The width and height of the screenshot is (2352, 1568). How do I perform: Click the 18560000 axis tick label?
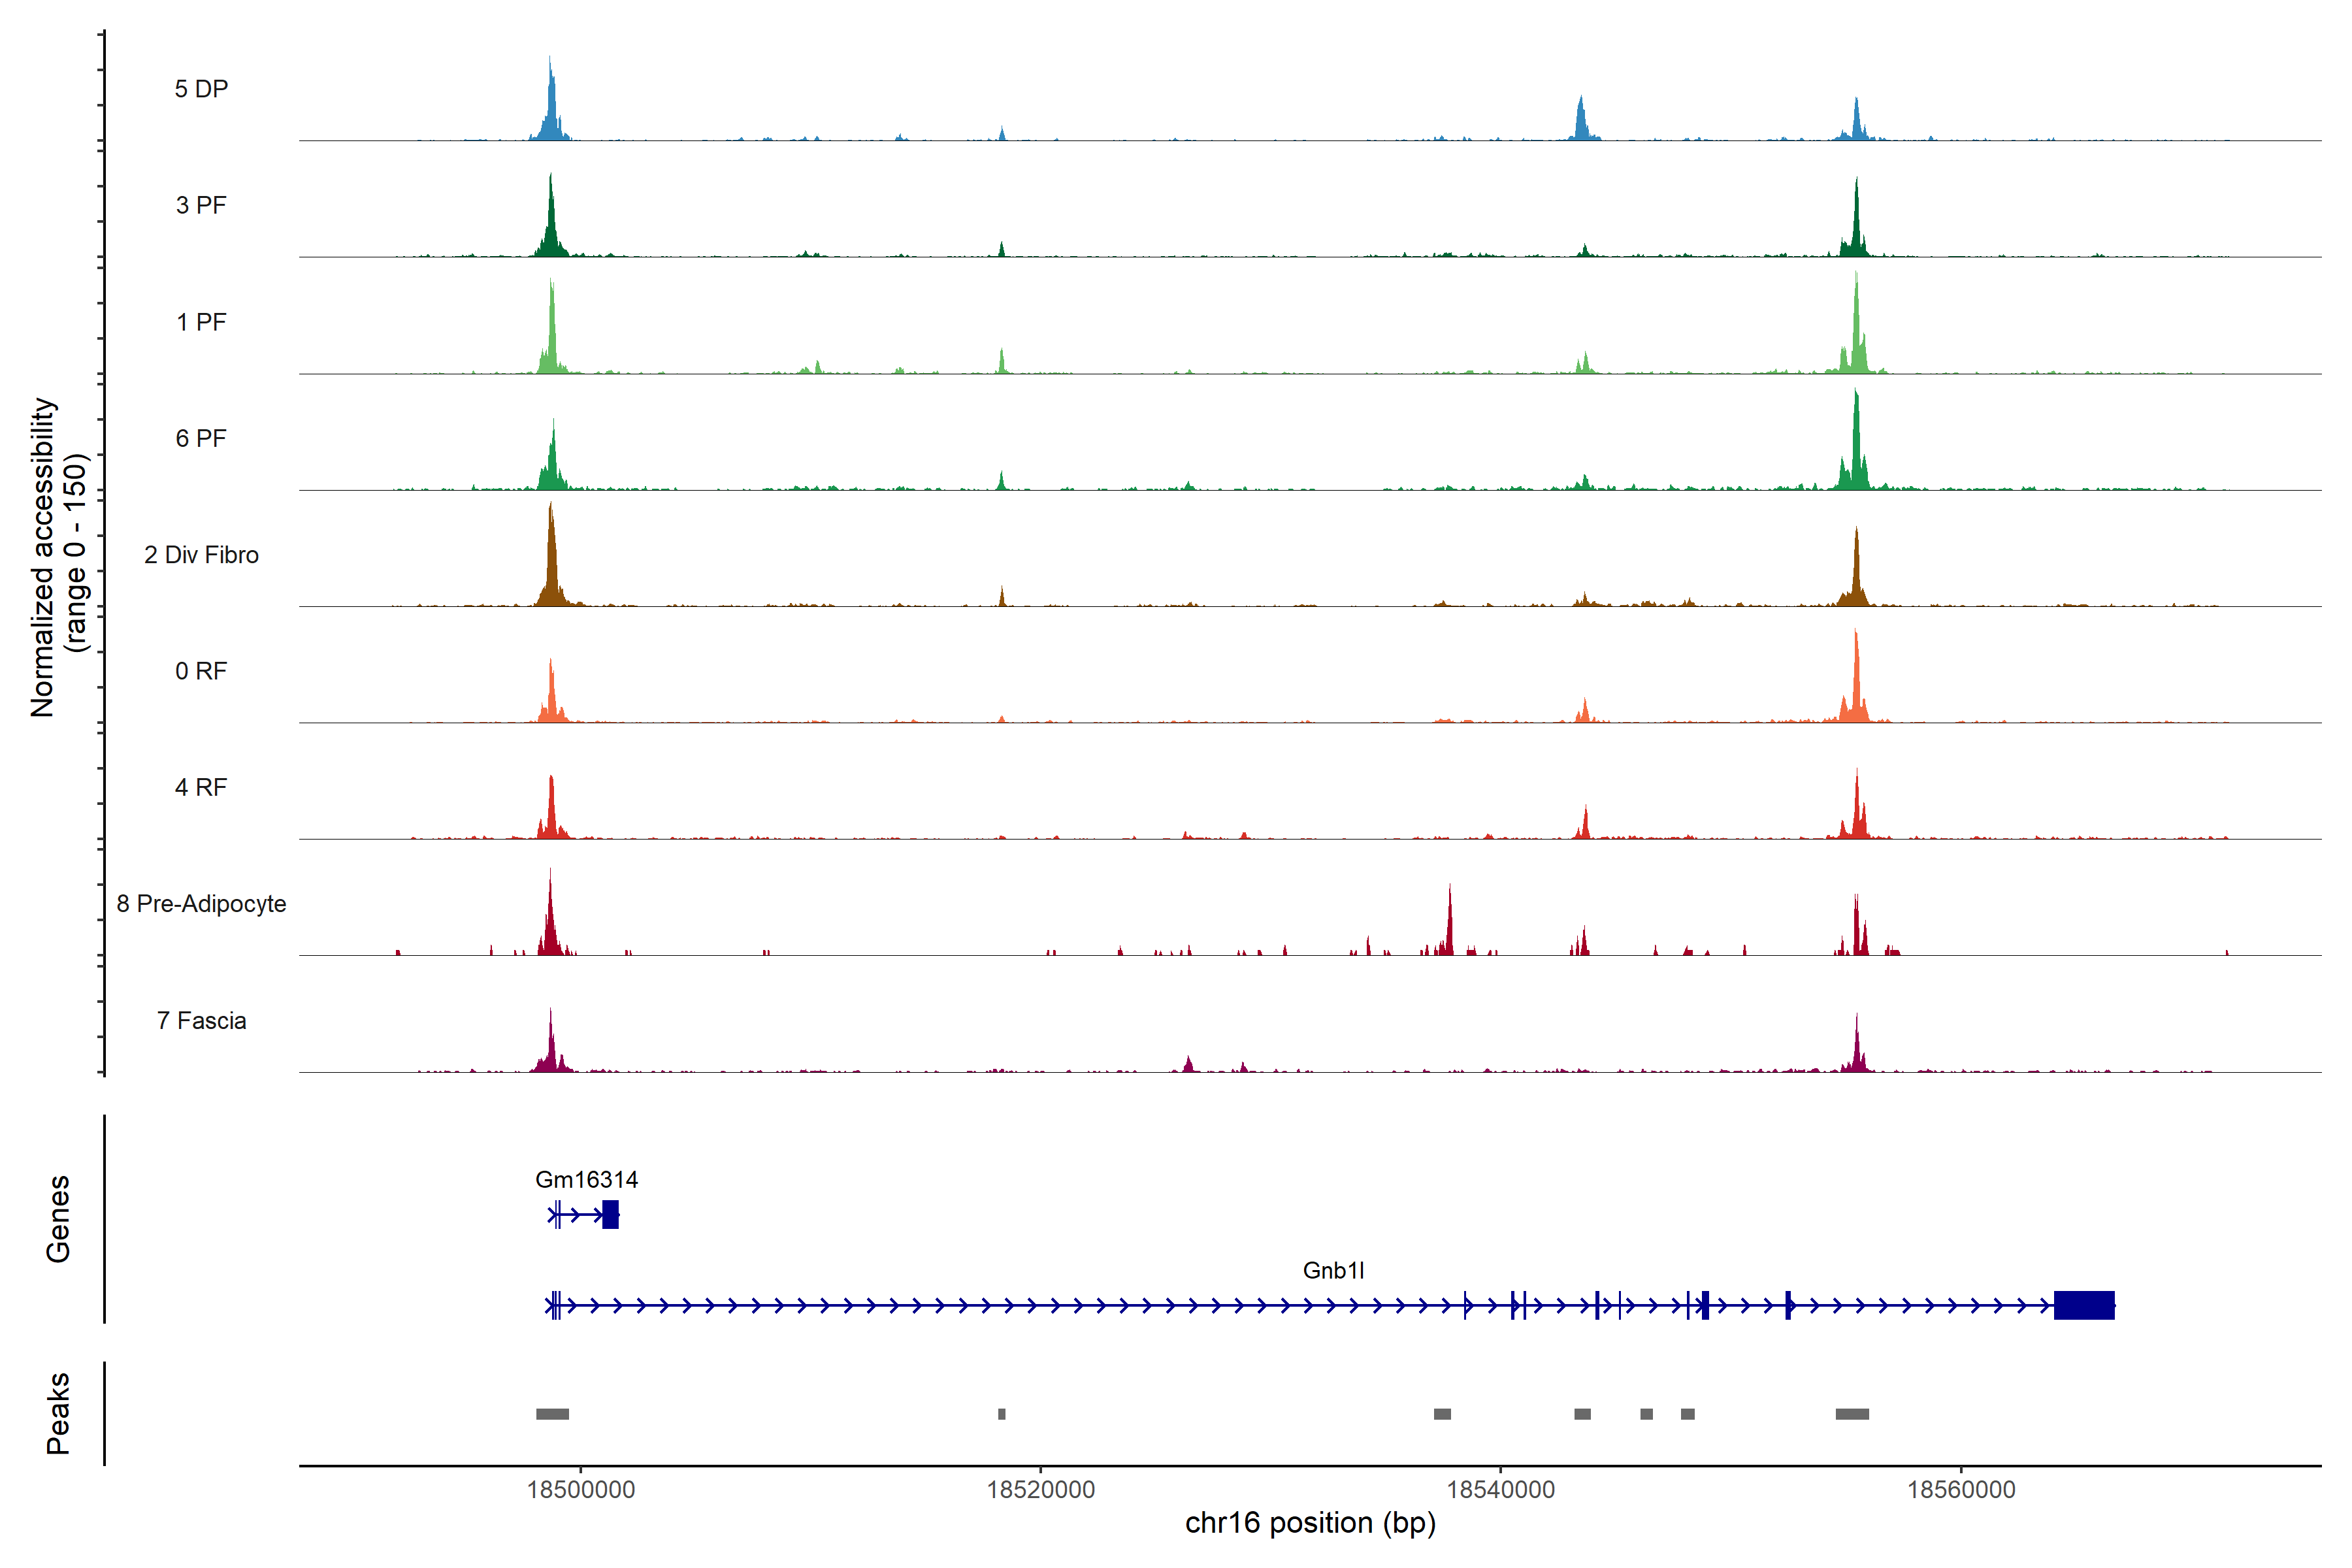(1961, 1490)
